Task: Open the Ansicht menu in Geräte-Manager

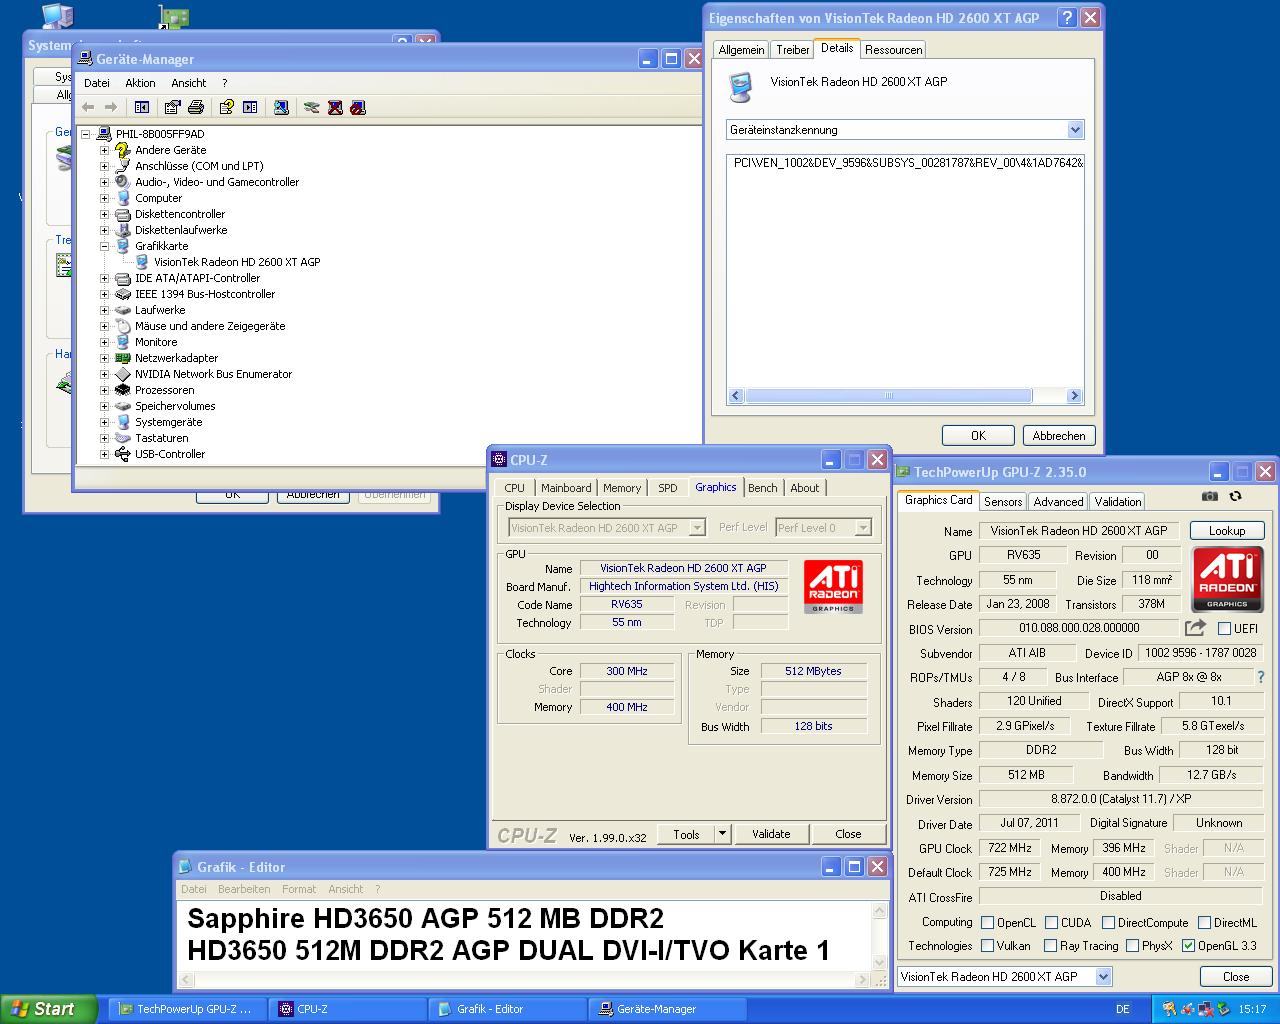Action: coord(188,83)
